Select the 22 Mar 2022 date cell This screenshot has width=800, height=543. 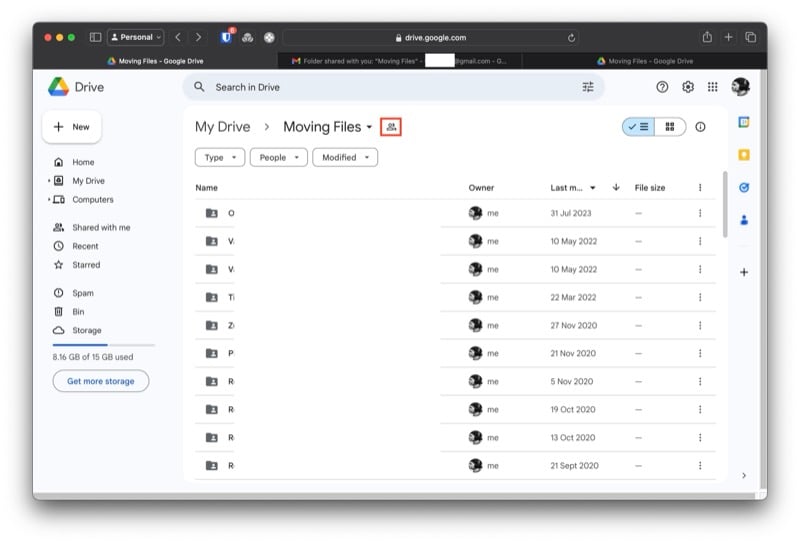(x=573, y=298)
